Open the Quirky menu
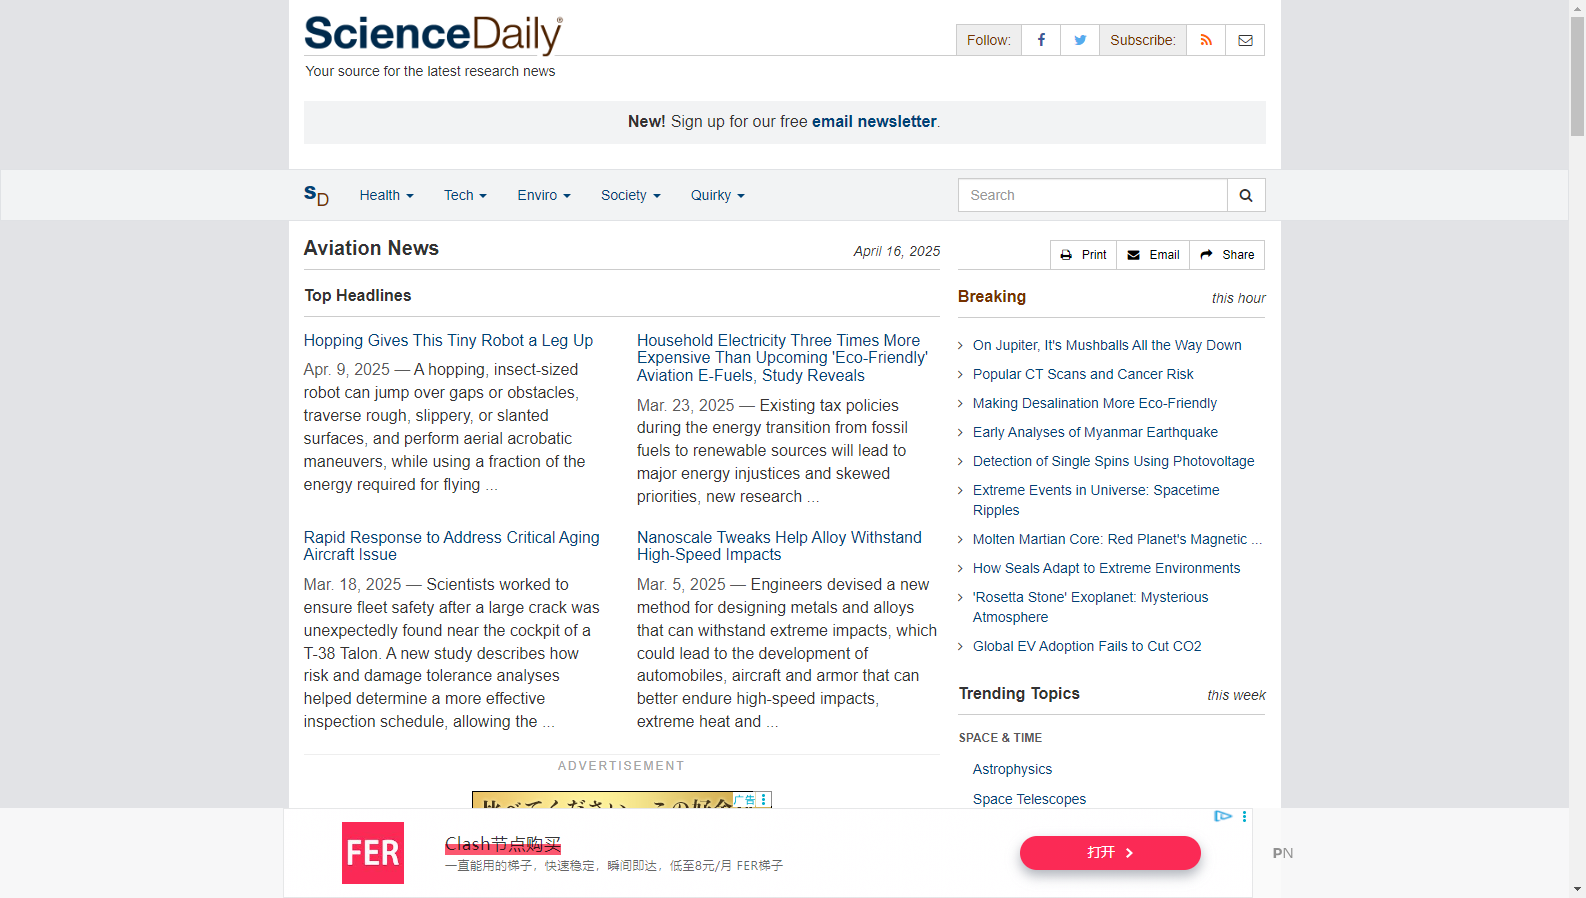Image resolution: width=1586 pixels, height=898 pixels. 717,195
